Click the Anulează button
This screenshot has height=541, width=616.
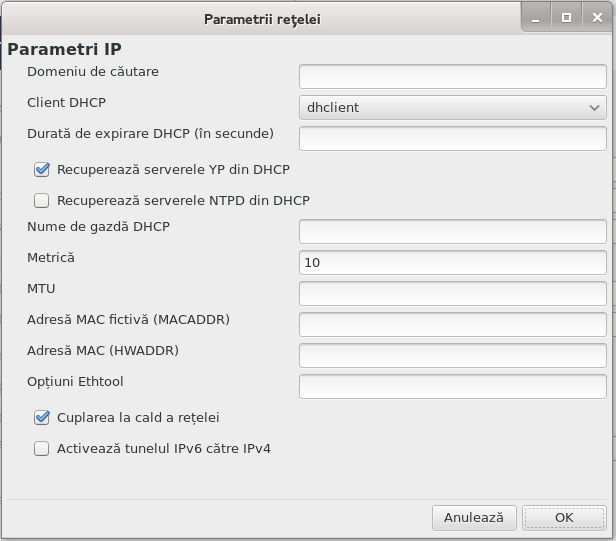click(474, 518)
